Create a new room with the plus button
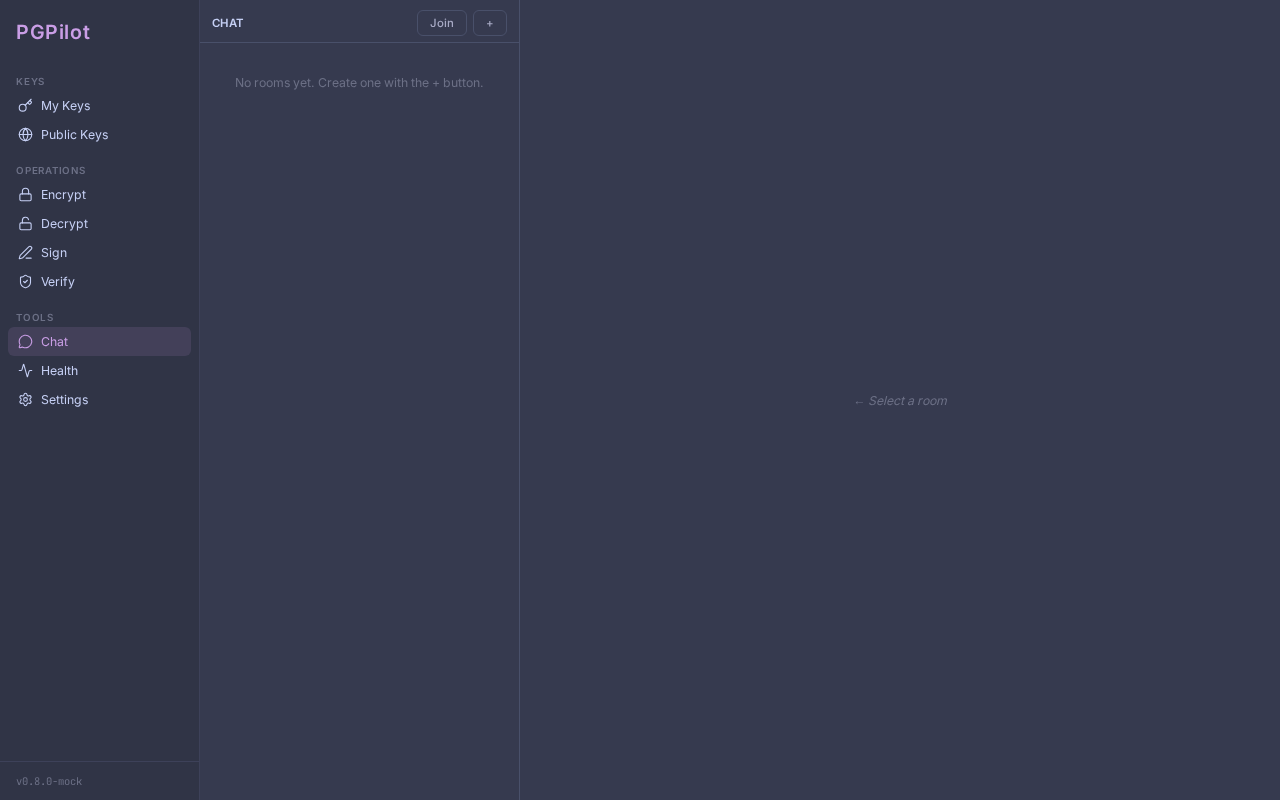The width and height of the screenshot is (1280, 800). pos(490,23)
